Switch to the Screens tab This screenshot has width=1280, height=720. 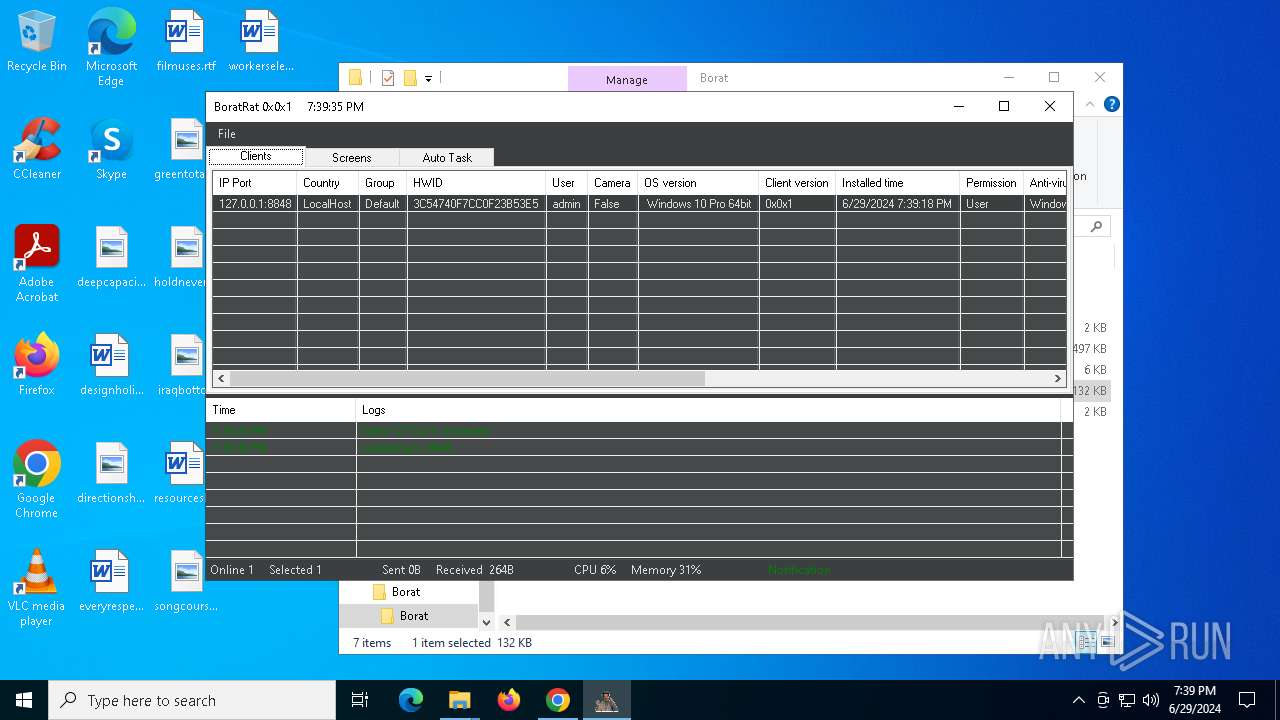[351, 158]
